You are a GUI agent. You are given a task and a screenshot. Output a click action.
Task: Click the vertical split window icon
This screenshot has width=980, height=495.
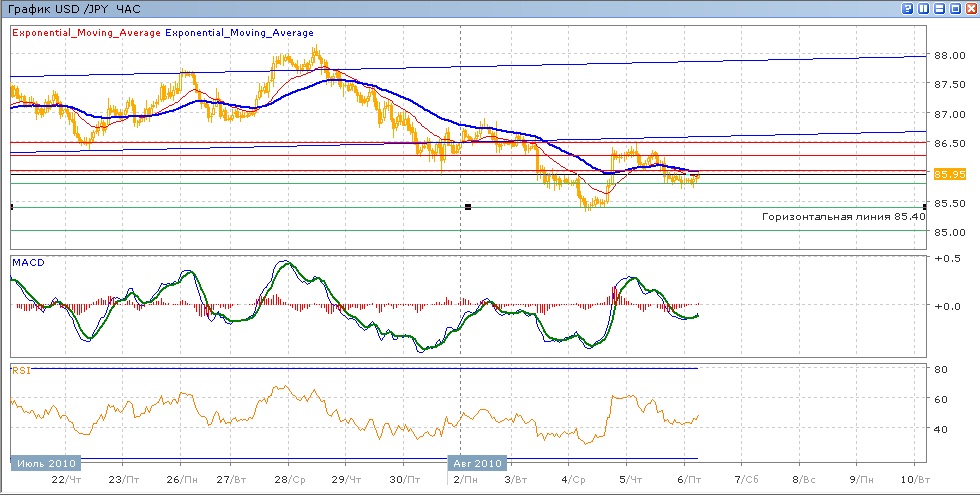click(923, 9)
